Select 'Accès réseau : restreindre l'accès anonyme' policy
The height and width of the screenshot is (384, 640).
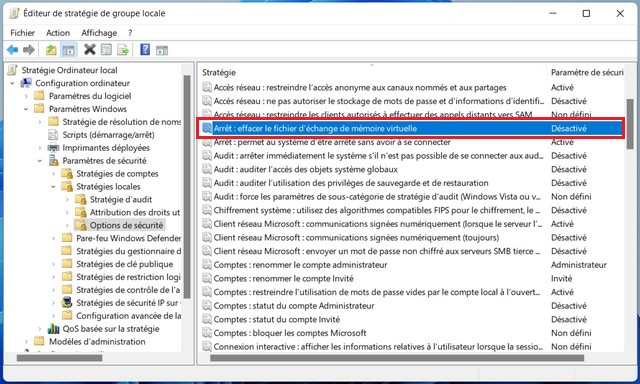[x=360, y=87]
